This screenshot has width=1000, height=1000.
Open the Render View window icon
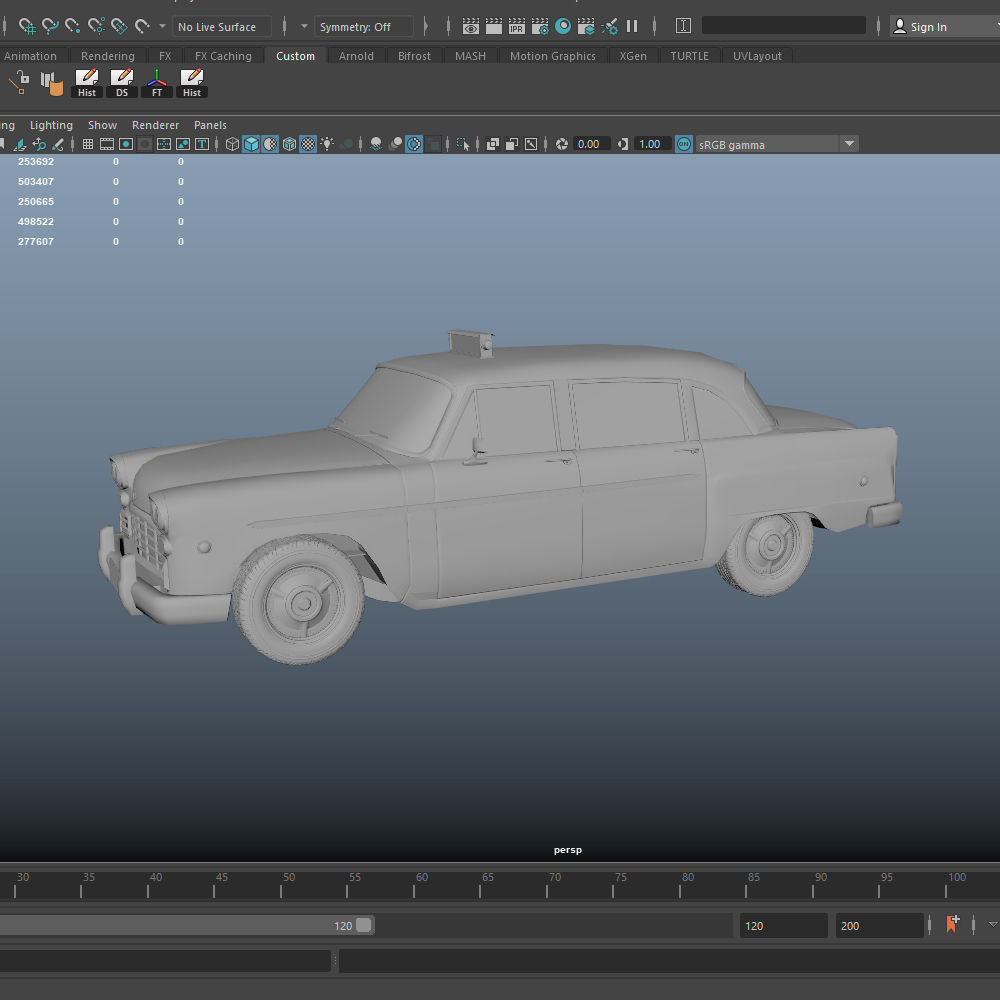pyautogui.click(x=471, y=26)
